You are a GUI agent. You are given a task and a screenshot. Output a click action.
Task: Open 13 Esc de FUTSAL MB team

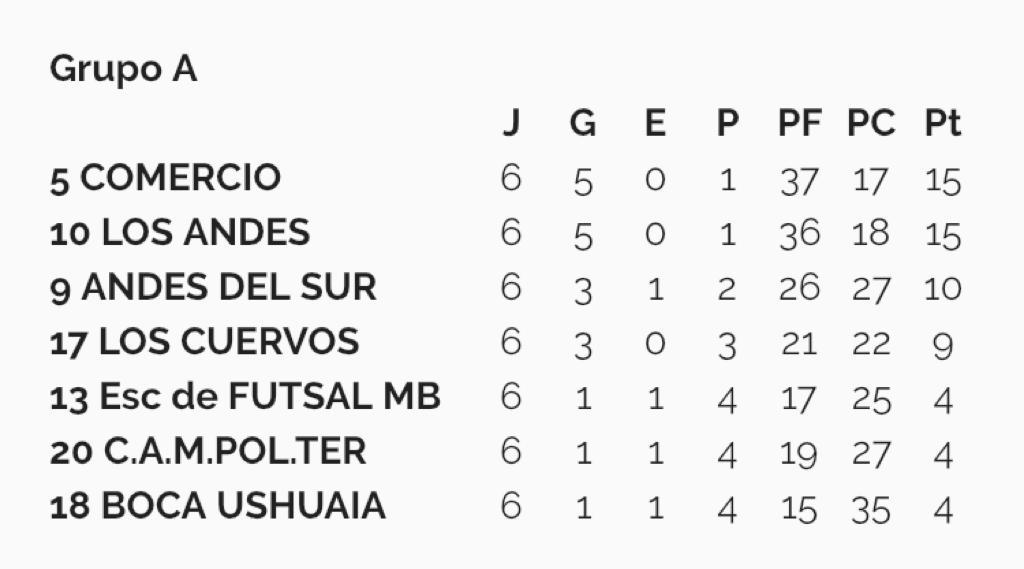[x=245, y=397]
